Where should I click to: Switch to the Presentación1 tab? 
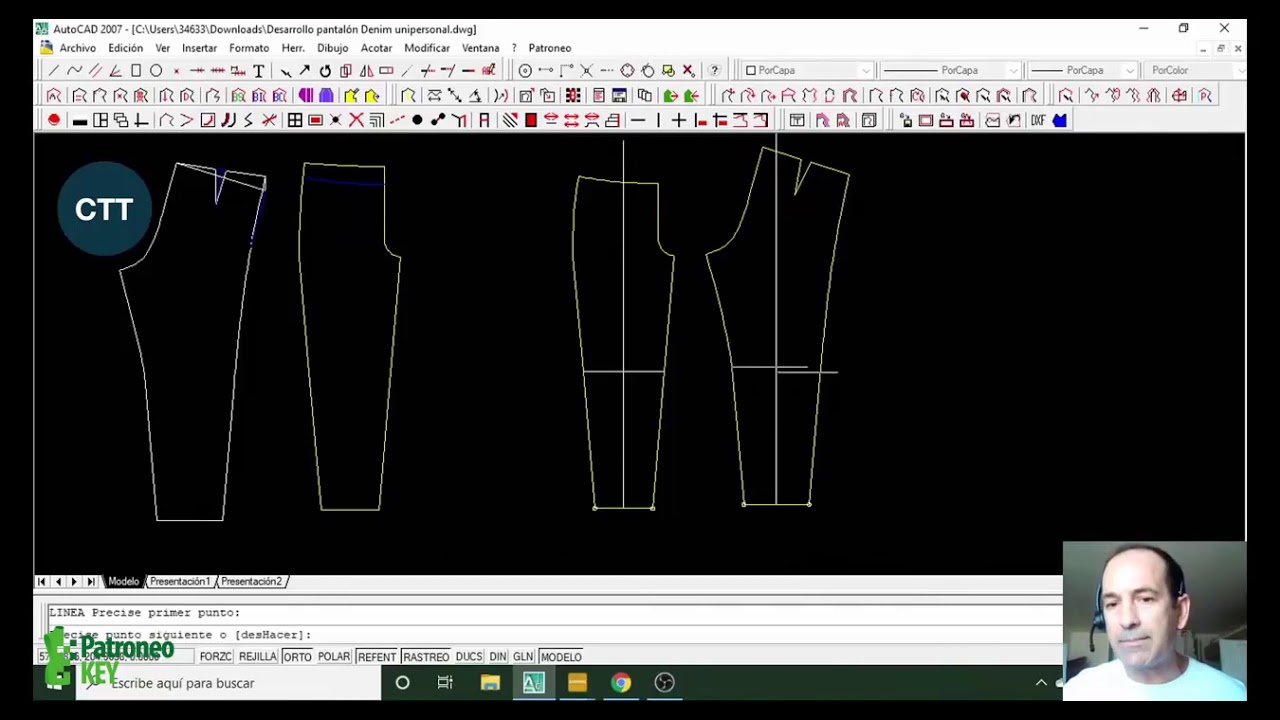180,582
